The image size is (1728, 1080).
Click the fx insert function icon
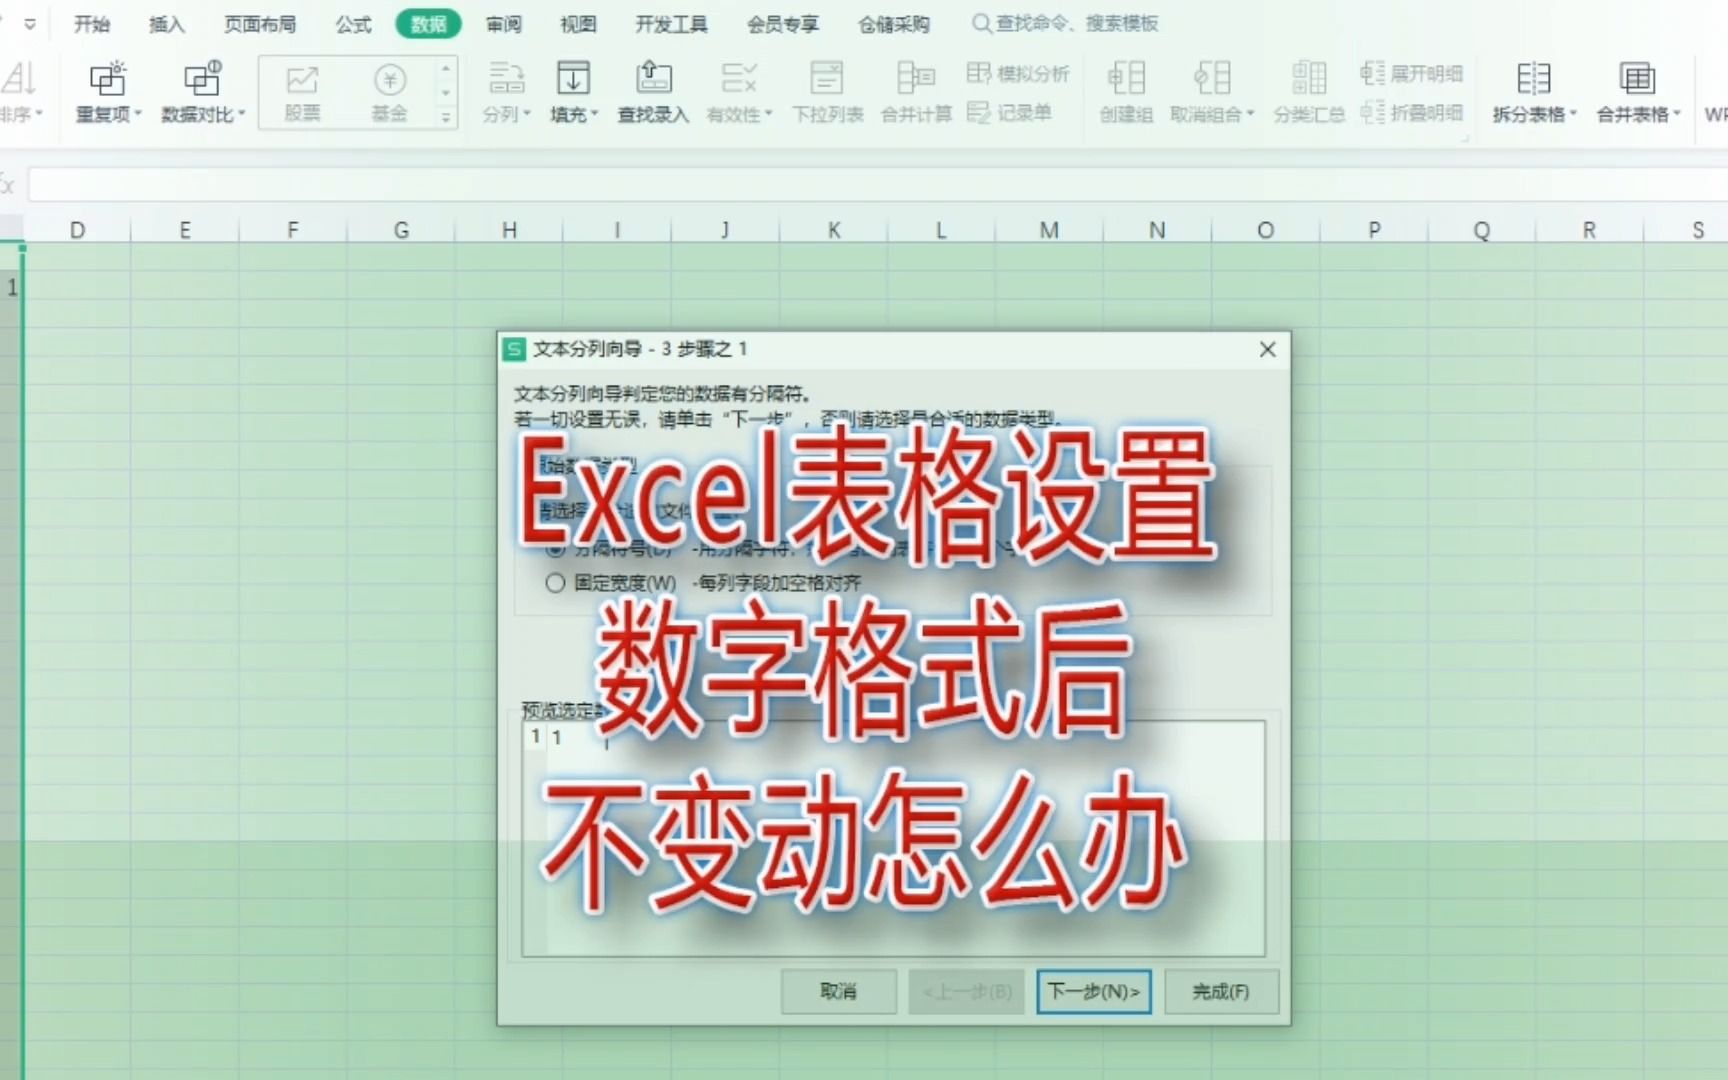click(8, 184)
